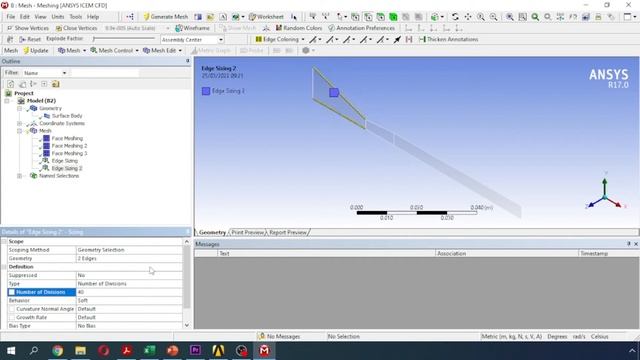
Task: Select the Rotate view tool
Action: [455, 17]
